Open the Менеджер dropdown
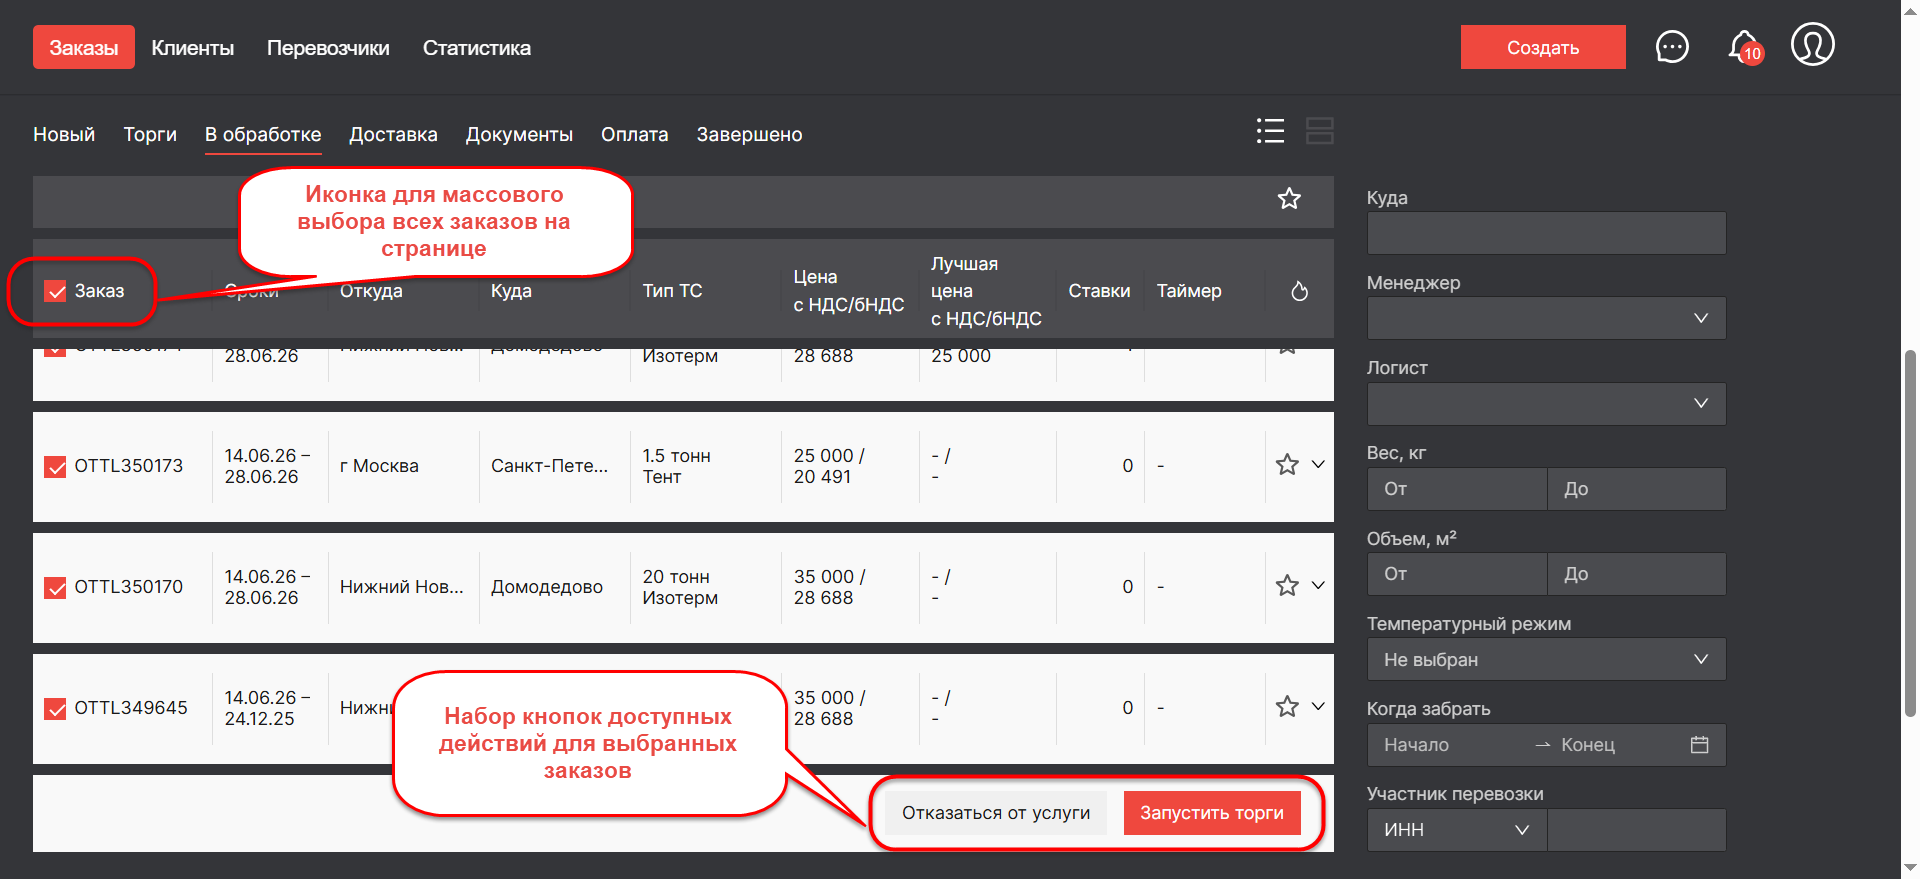The height and width of the screenshot is (879, 1920). point(1545,318)
